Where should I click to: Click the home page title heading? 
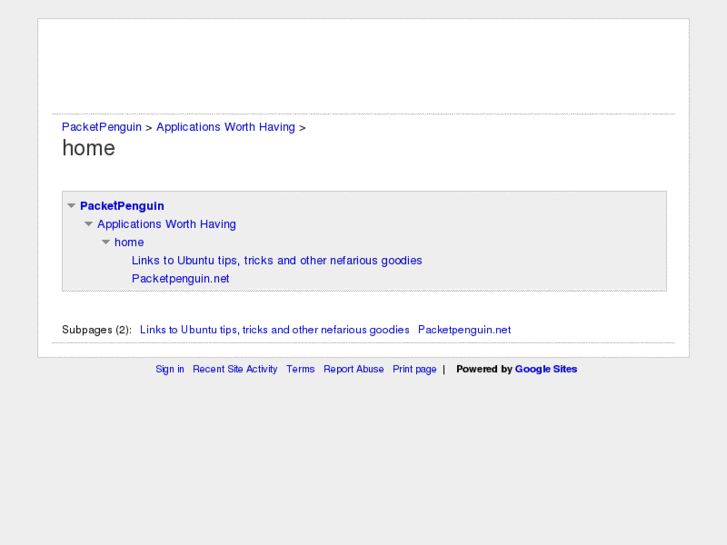[89, 148]
